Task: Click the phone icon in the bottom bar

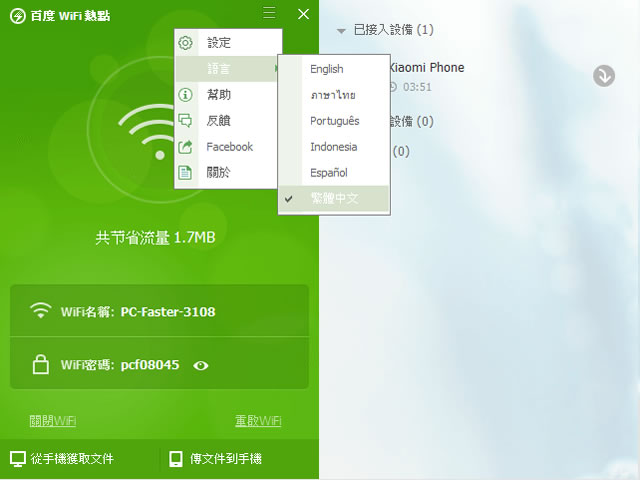Action: 176,459
